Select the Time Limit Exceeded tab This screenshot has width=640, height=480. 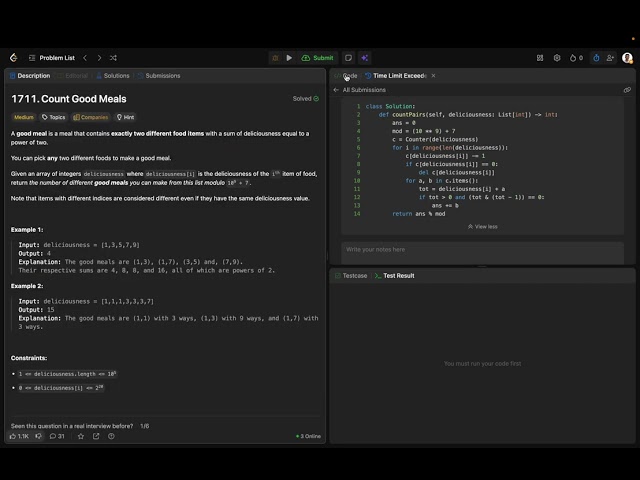click(396, 76)
